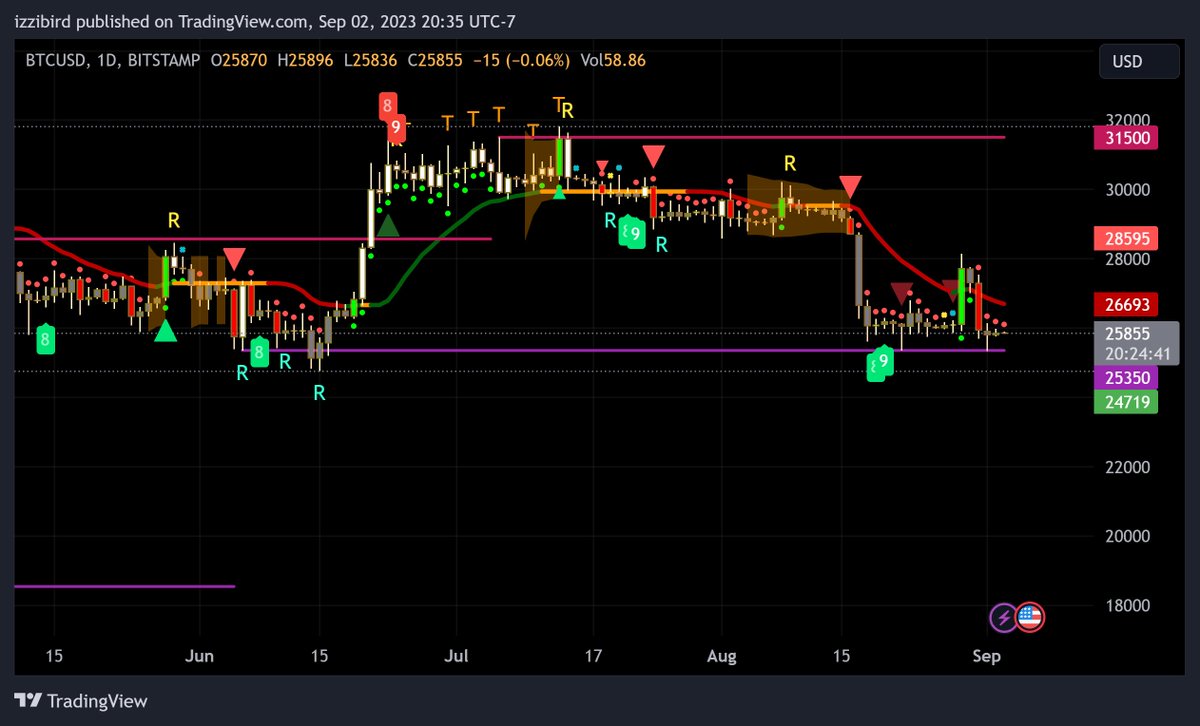
Task: Click the Jul label on the time axis
Action: 457,656
